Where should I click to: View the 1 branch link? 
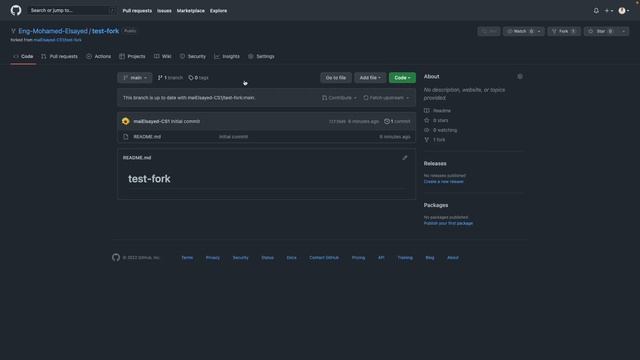(x=170, y=78)
